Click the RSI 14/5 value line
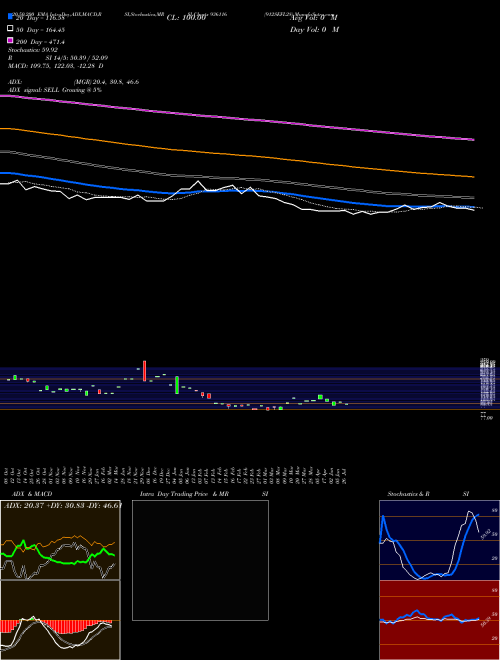Screen dimensions: 500x660 58,58
